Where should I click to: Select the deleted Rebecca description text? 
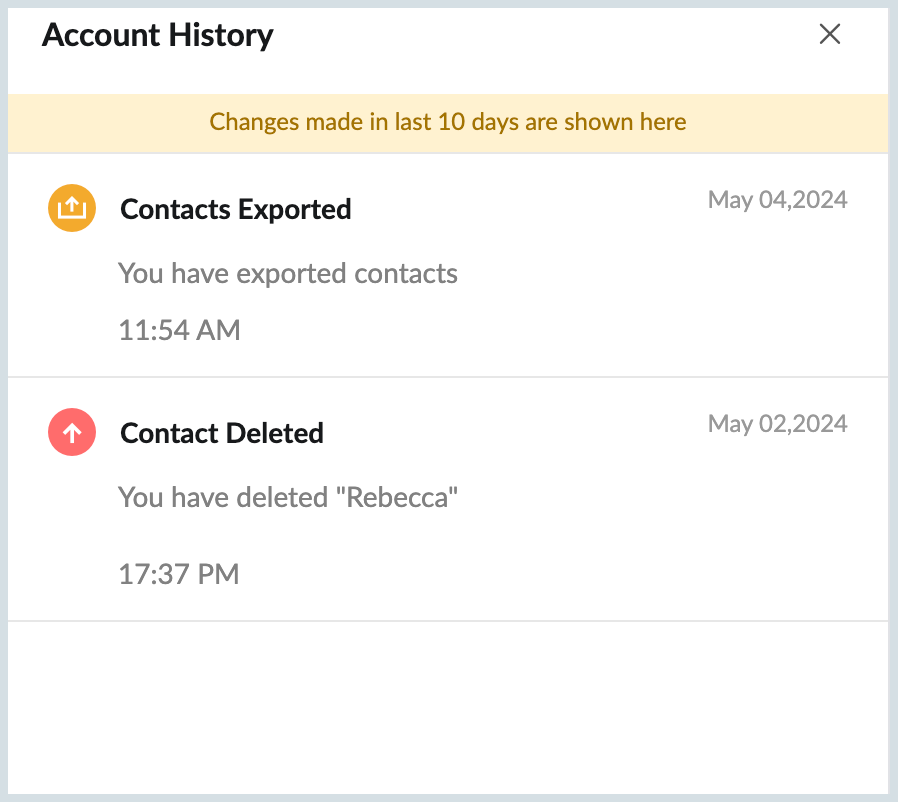288,497
